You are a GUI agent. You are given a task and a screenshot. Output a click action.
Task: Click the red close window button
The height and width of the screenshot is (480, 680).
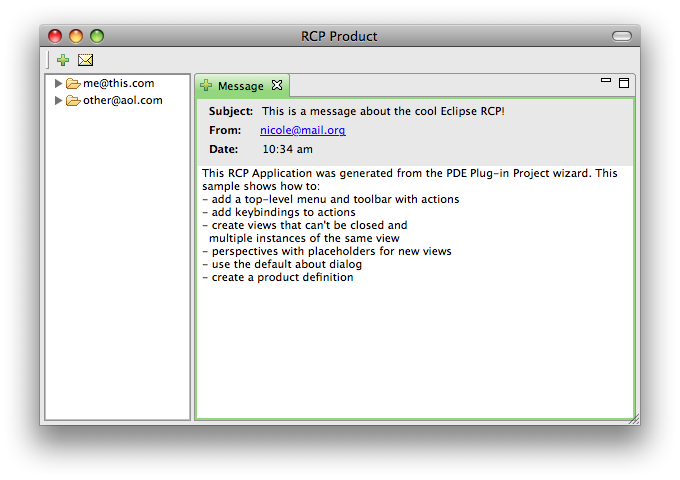(x=55, y=36)
